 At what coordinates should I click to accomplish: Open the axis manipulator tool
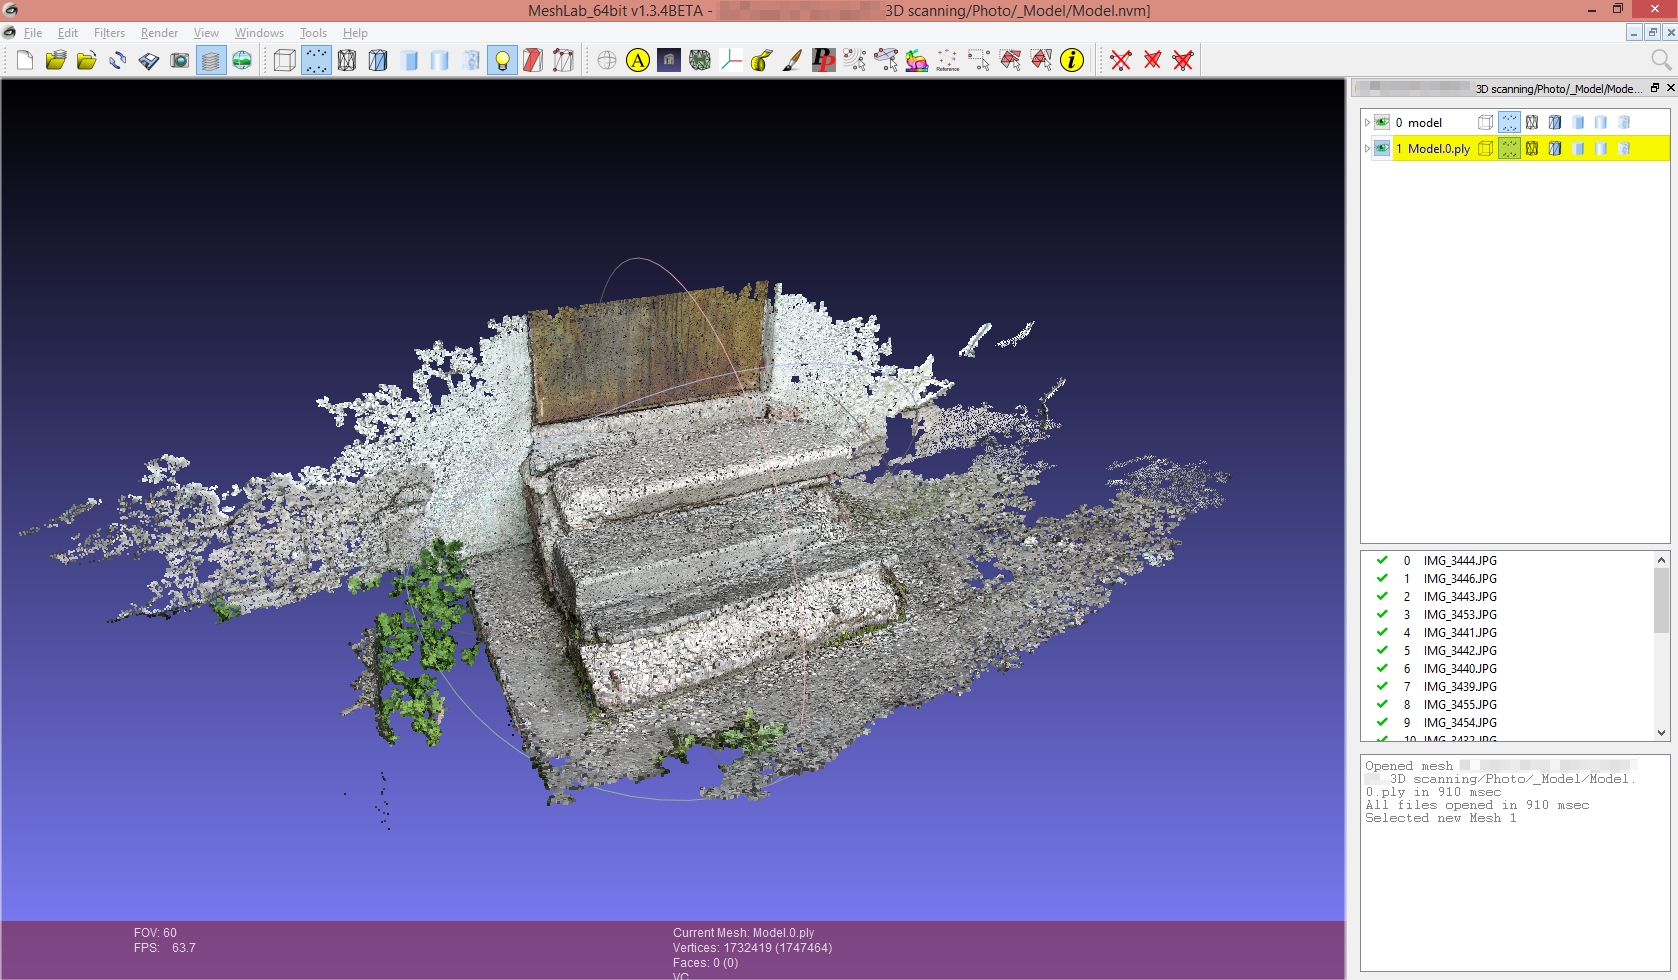pos(731,61)
